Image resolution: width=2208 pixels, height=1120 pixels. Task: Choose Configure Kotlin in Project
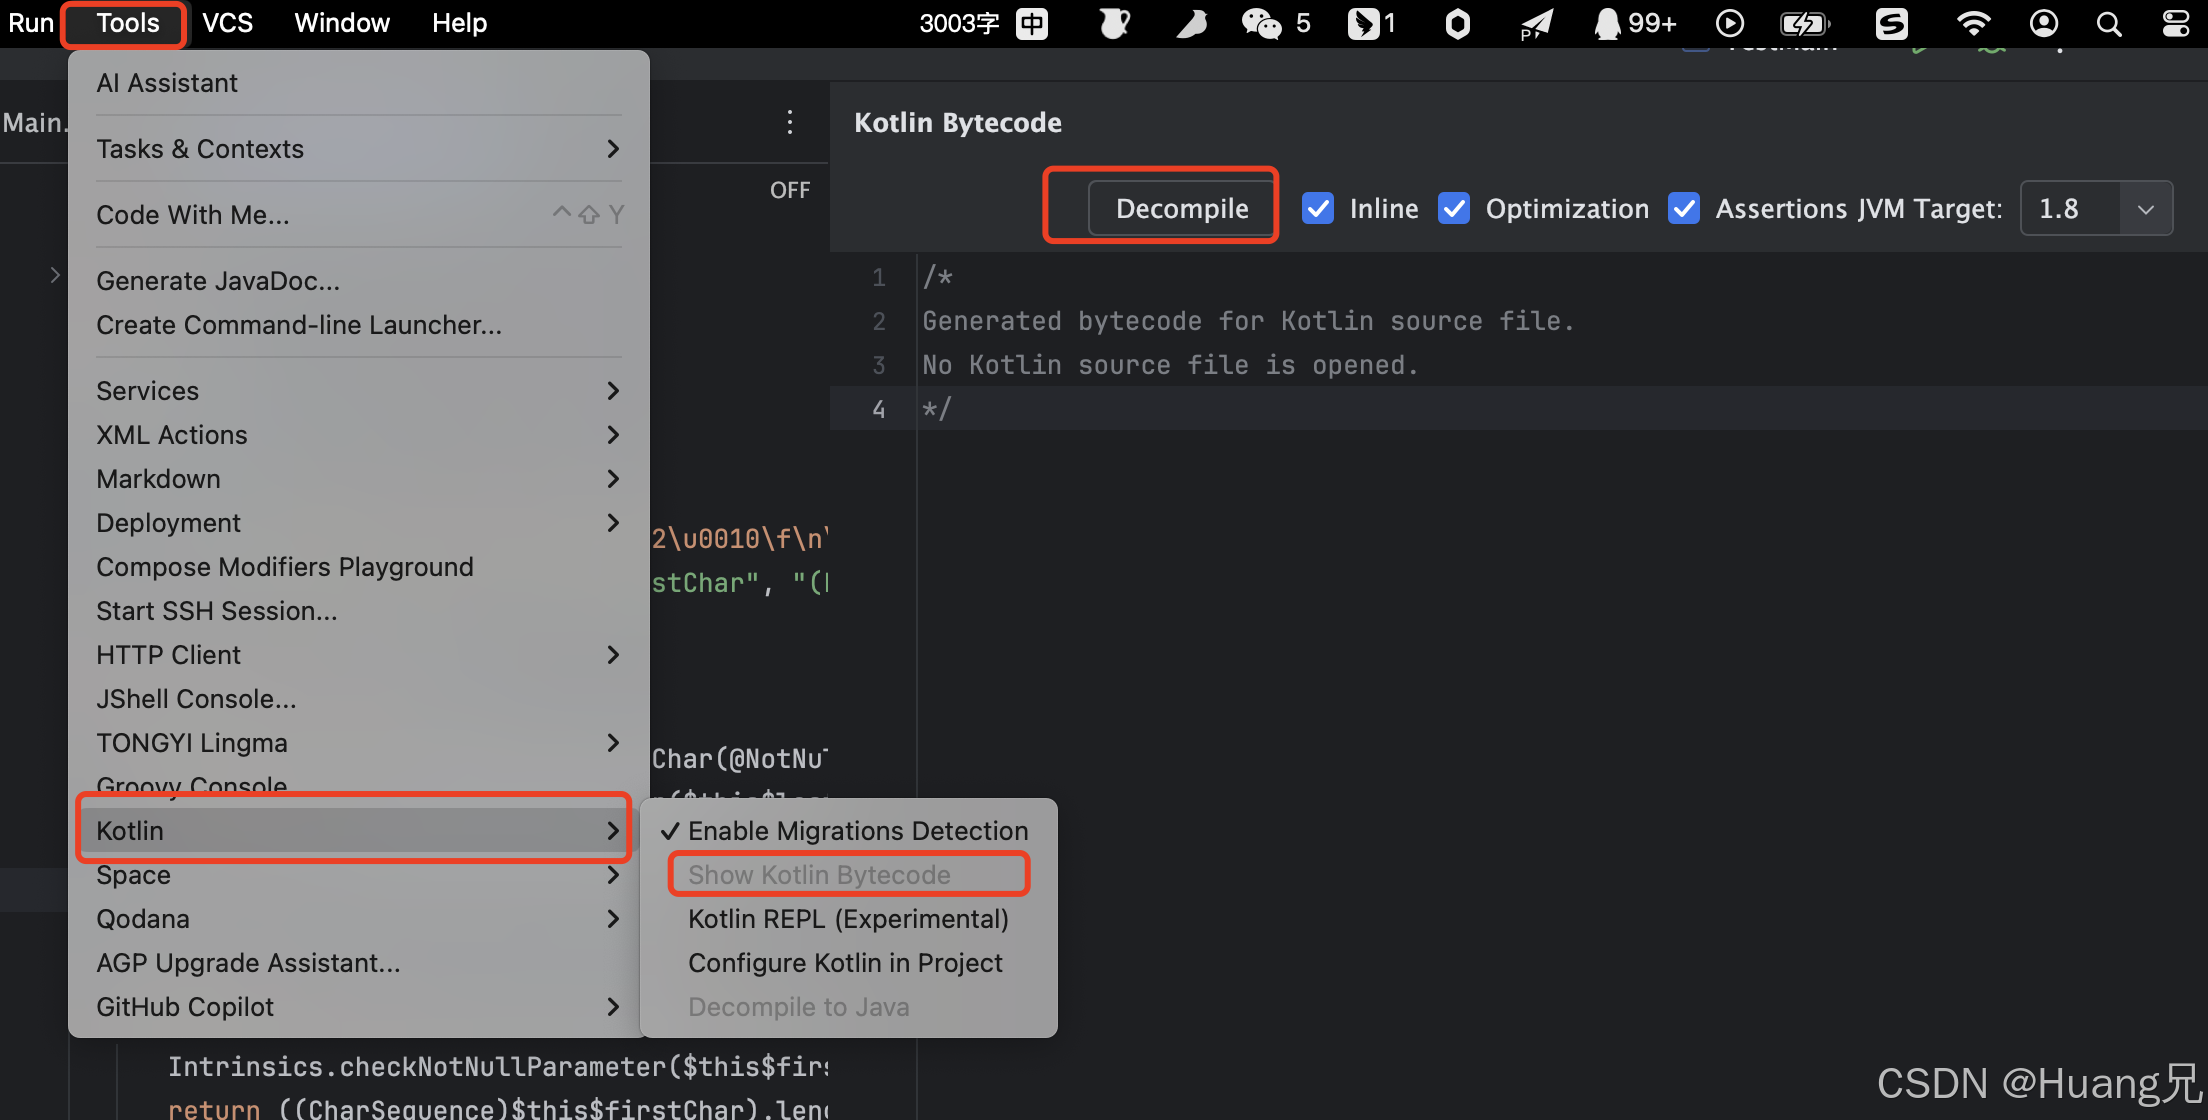click(x=845, y=962)
